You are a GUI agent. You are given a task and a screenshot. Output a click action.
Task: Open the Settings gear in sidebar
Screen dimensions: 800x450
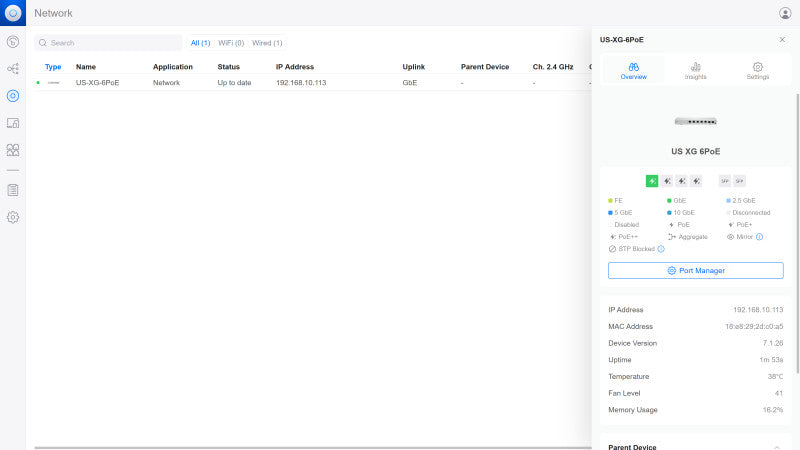[x=13, y=217]
